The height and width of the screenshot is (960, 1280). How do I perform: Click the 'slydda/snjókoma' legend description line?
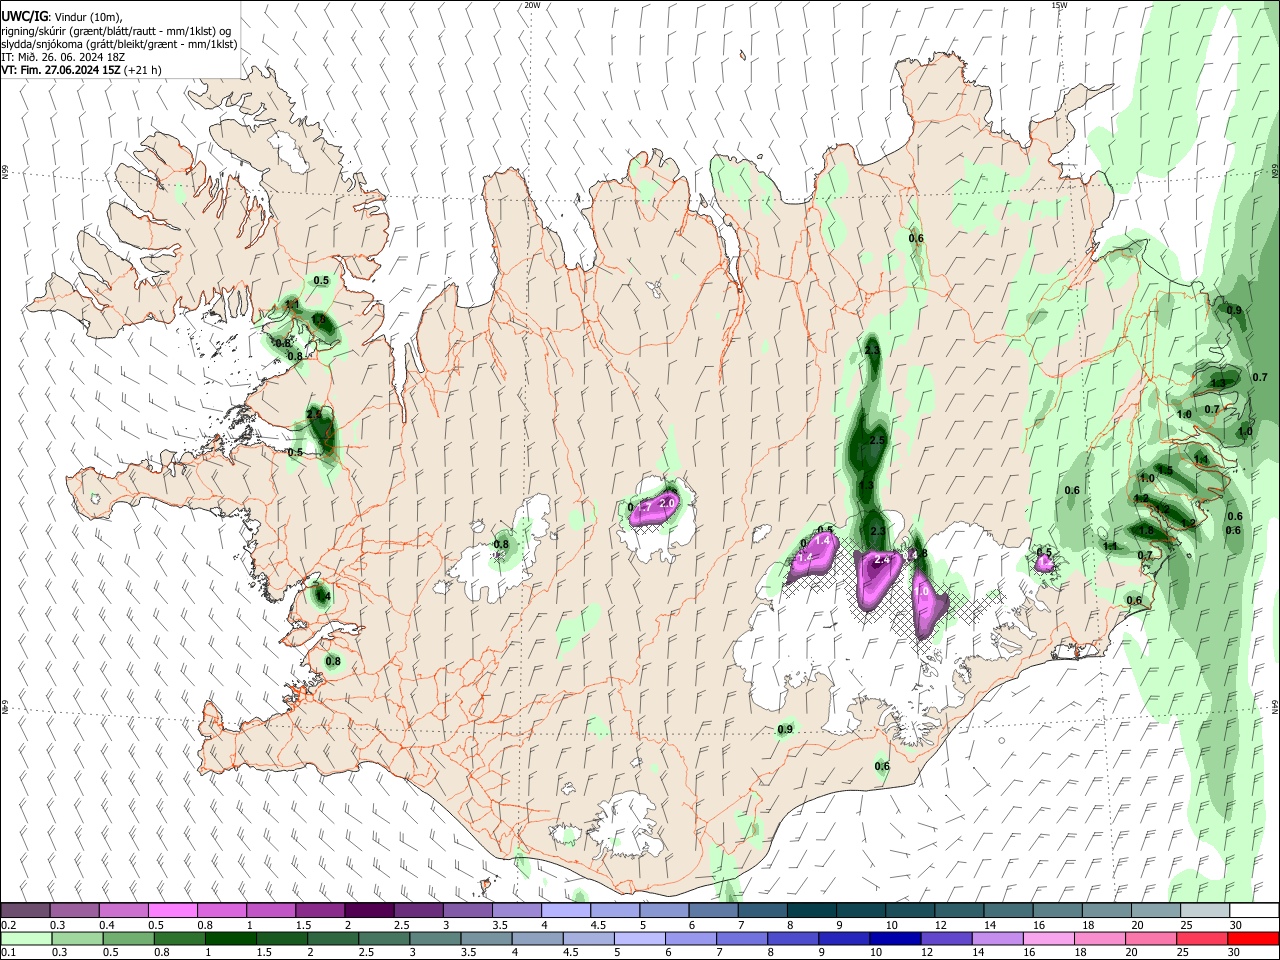click(120, 44)
